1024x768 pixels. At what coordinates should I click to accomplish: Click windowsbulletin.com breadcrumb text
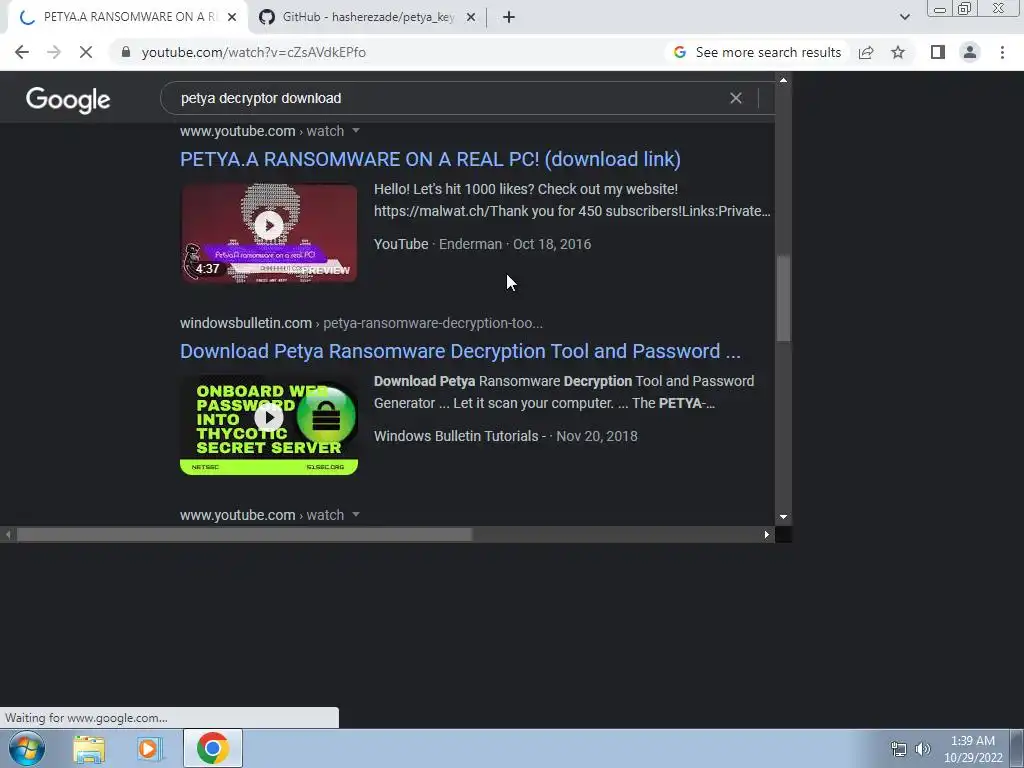tap(246, 323)
